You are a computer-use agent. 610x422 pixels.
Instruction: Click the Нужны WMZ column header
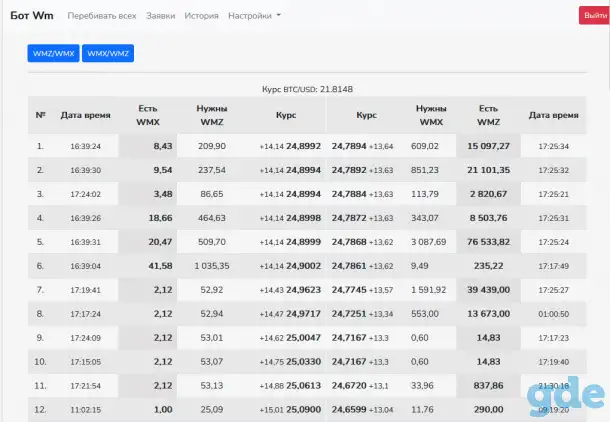212,115
